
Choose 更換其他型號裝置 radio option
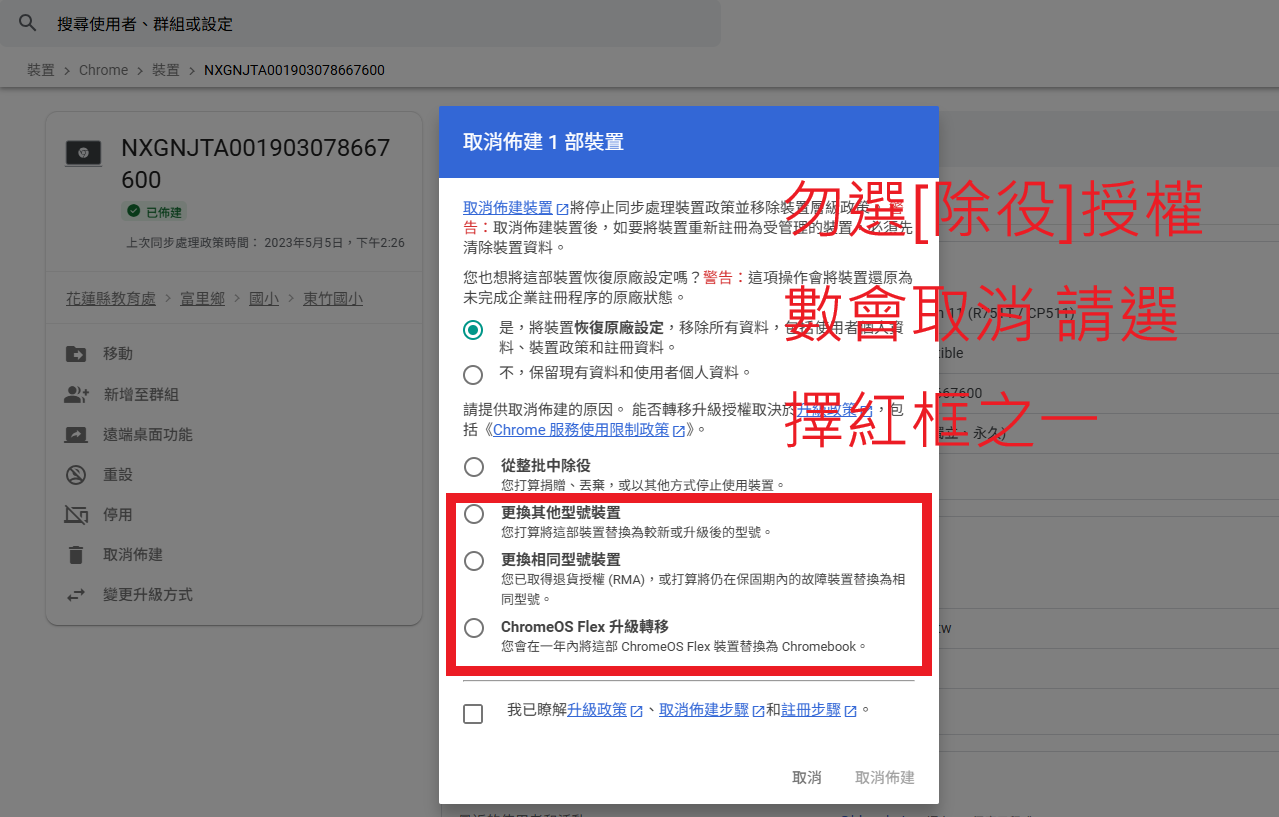473,514
